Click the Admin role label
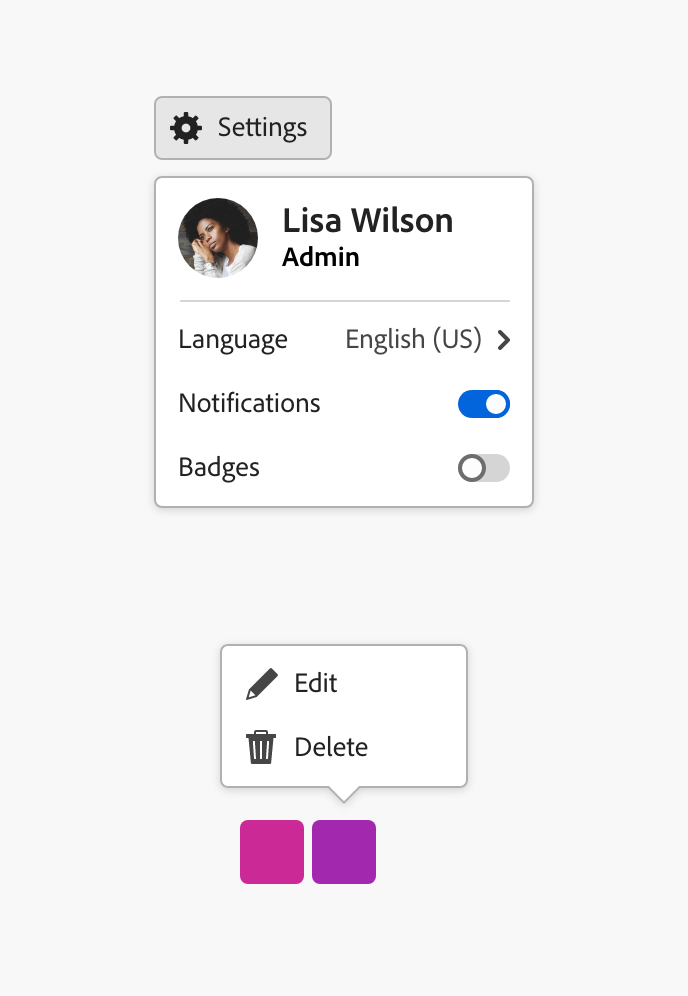The image size is (688, 996). pos(320,256)
